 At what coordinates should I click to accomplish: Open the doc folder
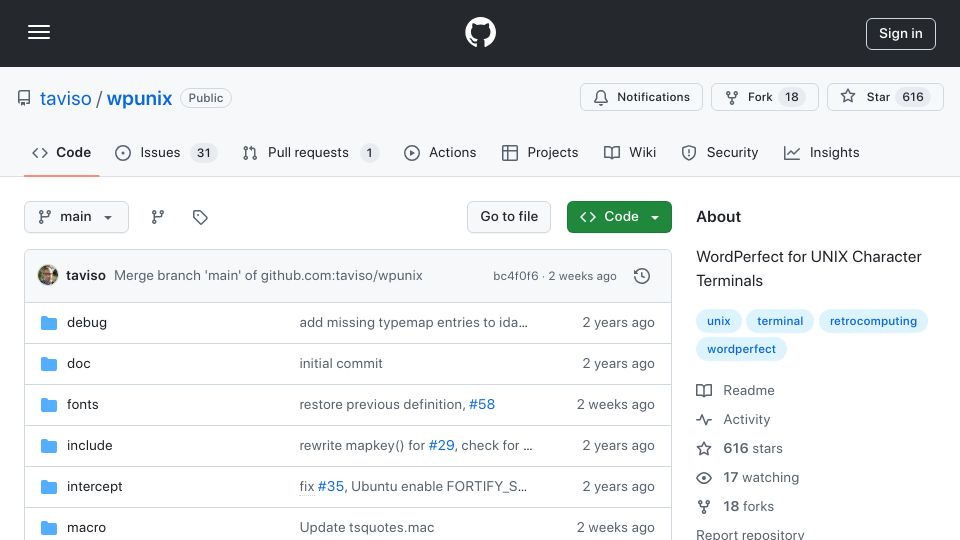click(78, 364)
